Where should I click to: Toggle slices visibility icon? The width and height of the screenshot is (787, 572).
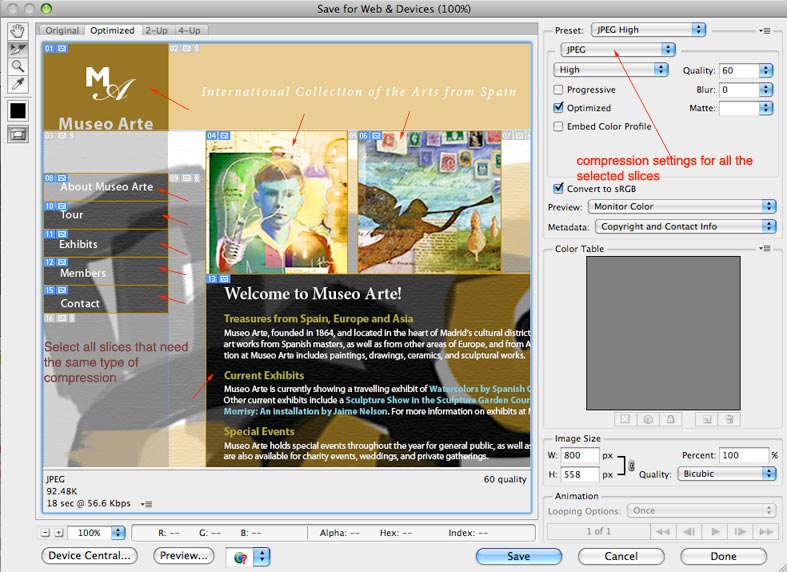click(x=18, y=134)
